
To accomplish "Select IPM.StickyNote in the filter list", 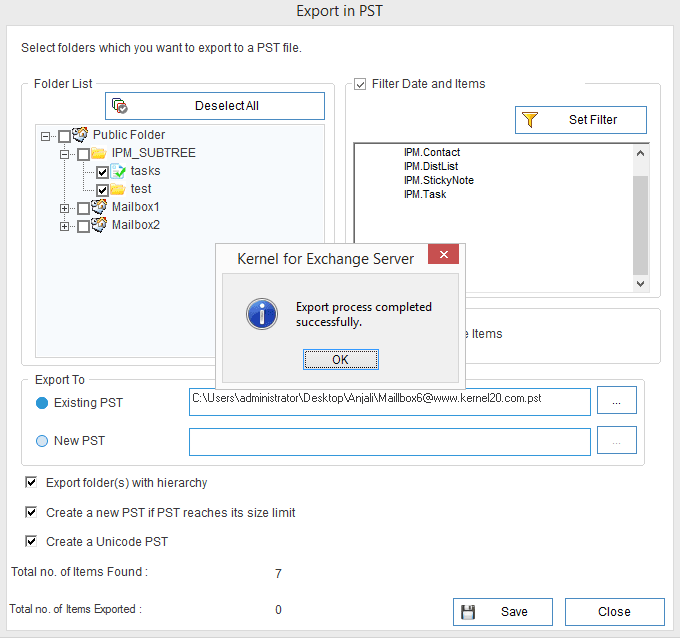I will pyautogui.click(x=438, y=180).
